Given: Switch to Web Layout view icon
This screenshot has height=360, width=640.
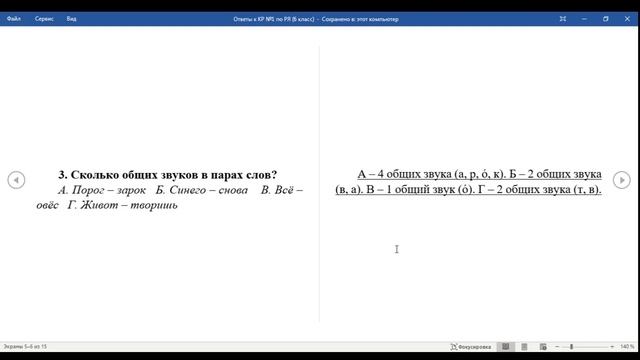Looking at the screenshot, I should pyautogui.click(x=543, y=347).
